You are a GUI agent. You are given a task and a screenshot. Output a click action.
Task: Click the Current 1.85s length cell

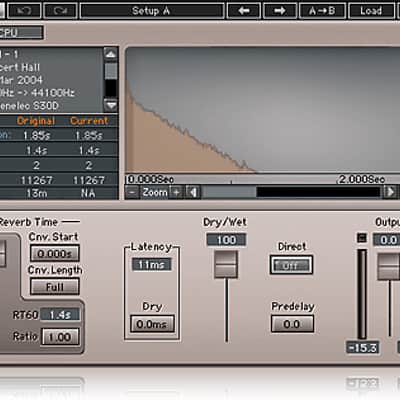point(89,135)
